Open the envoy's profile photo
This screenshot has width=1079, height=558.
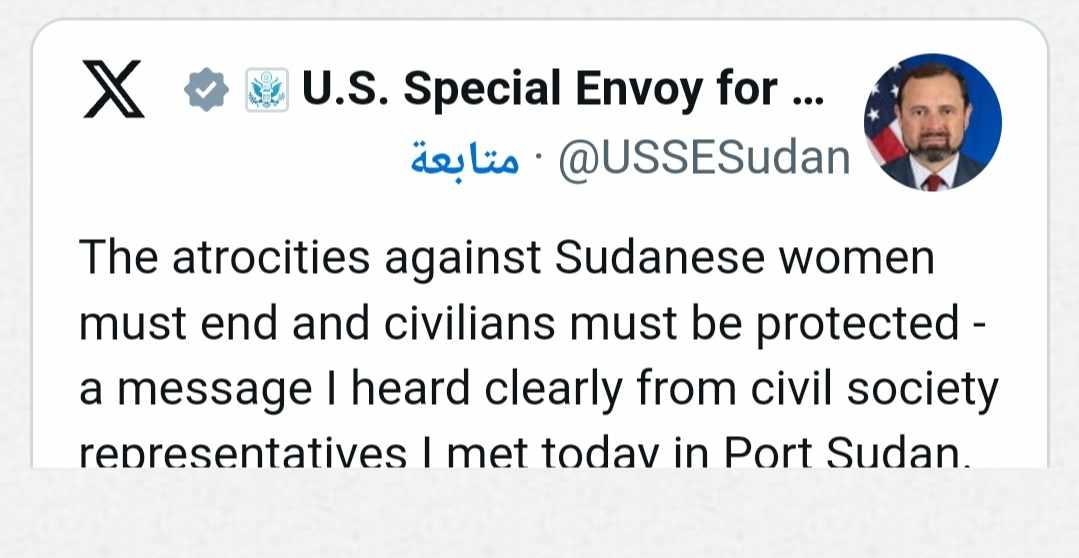click(x=932, y=122)
